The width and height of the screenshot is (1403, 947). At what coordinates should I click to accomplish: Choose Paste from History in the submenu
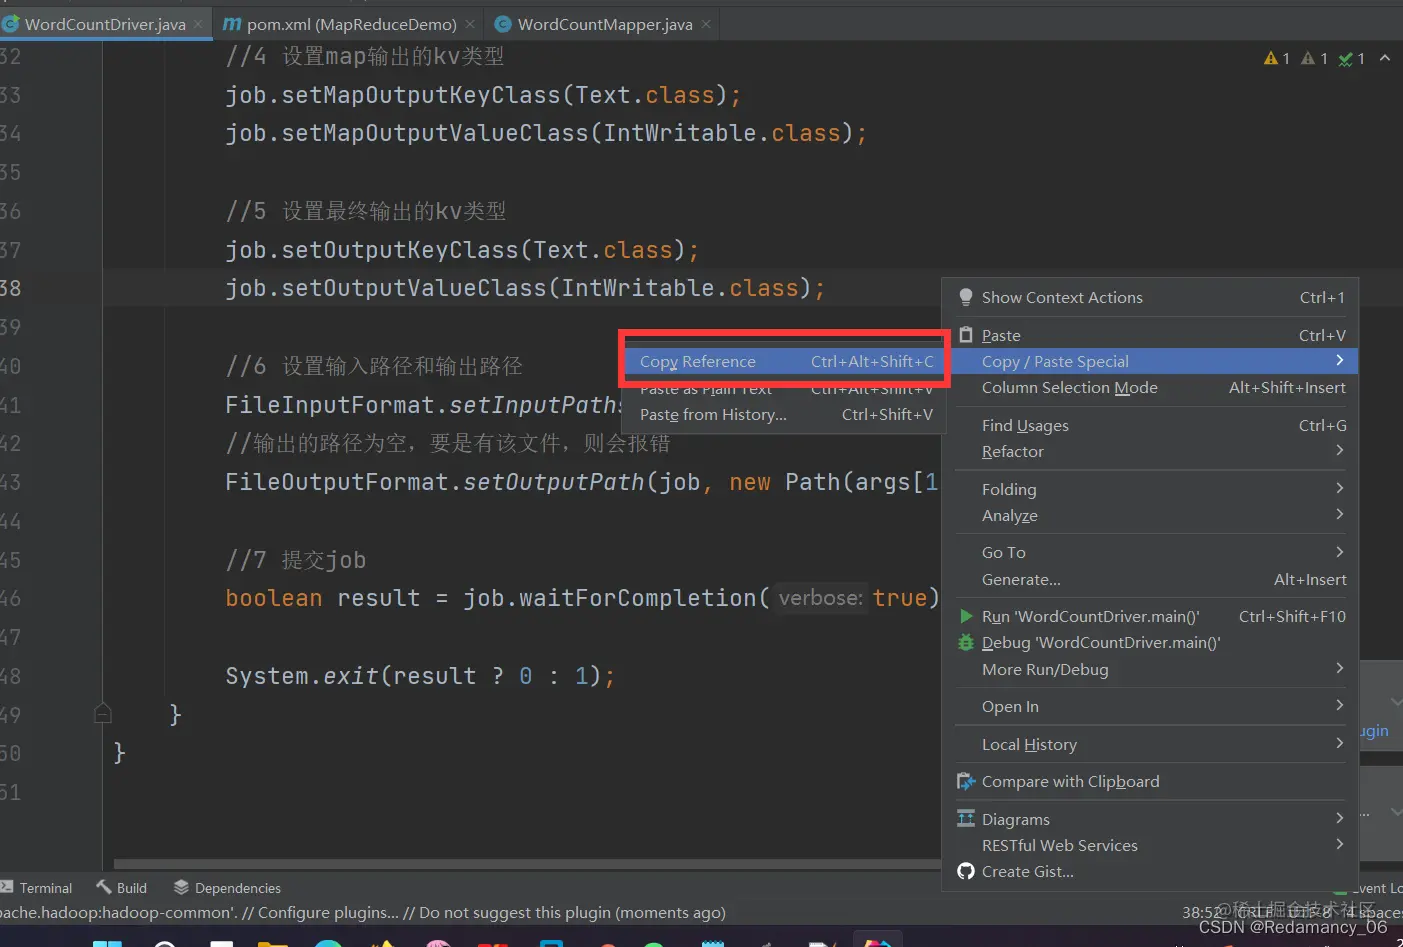[786, 414]
